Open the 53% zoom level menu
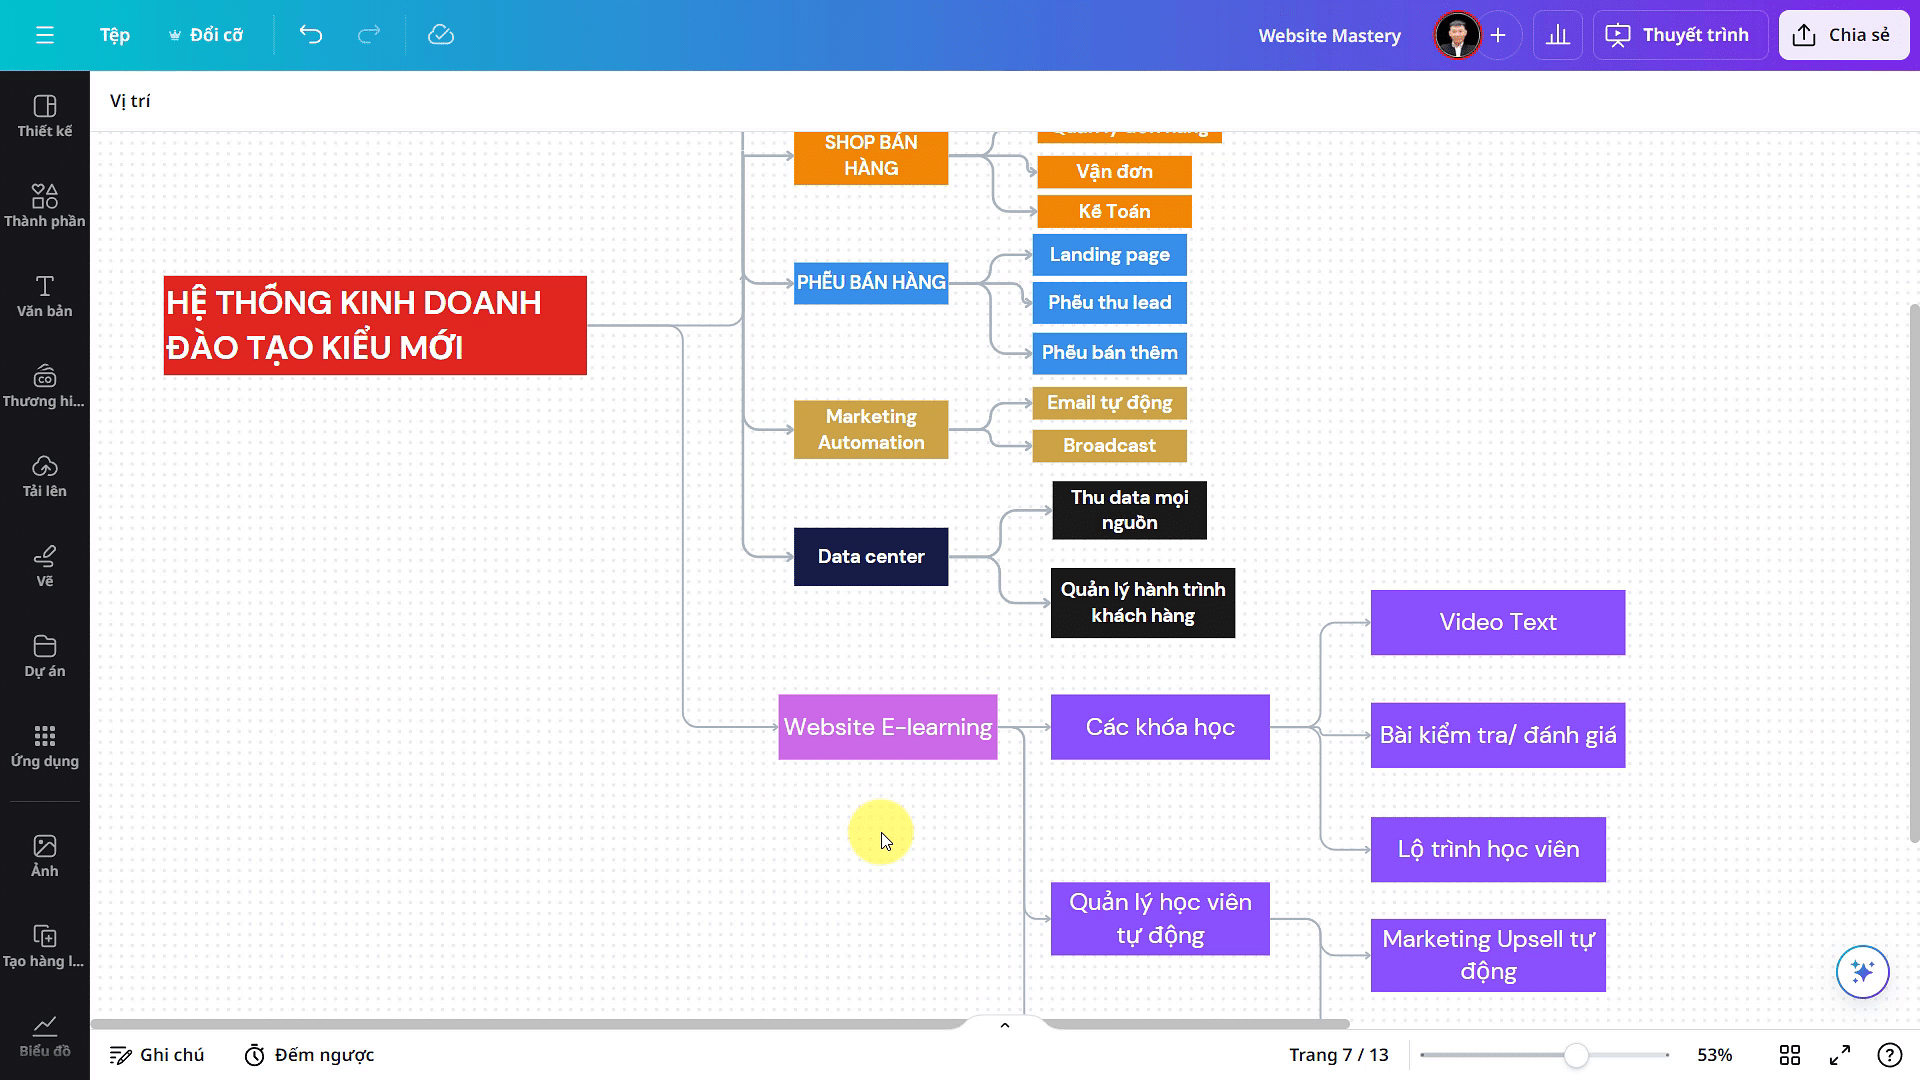This screenshot has width=1920, height=1080. click(1714, 1055)
